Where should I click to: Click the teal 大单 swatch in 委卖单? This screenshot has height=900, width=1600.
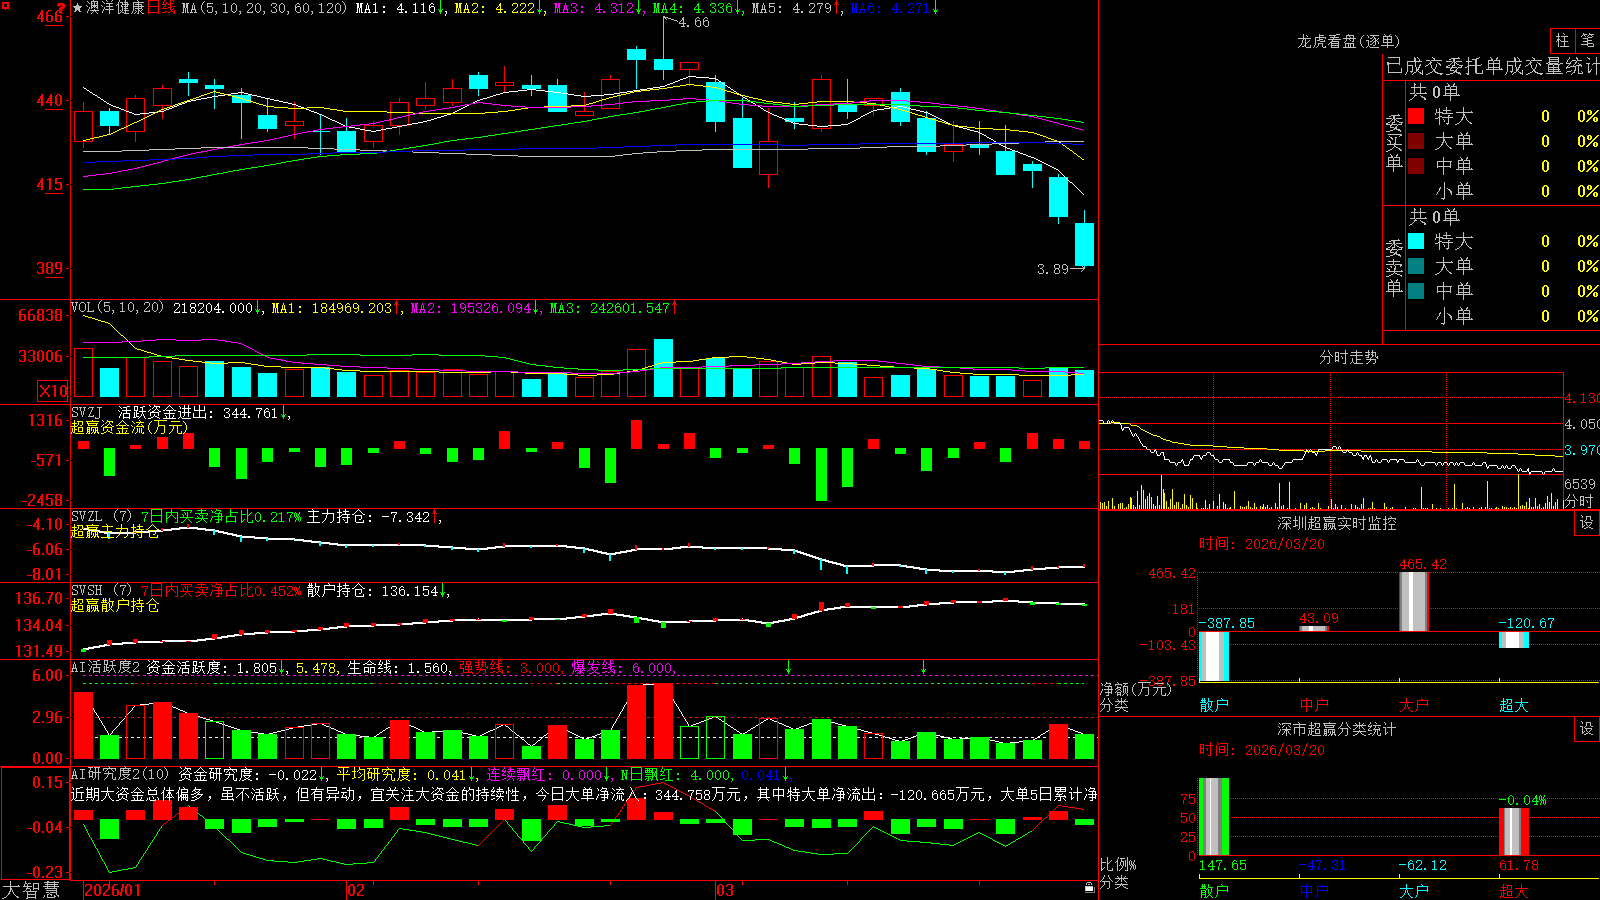(1416, 266)
